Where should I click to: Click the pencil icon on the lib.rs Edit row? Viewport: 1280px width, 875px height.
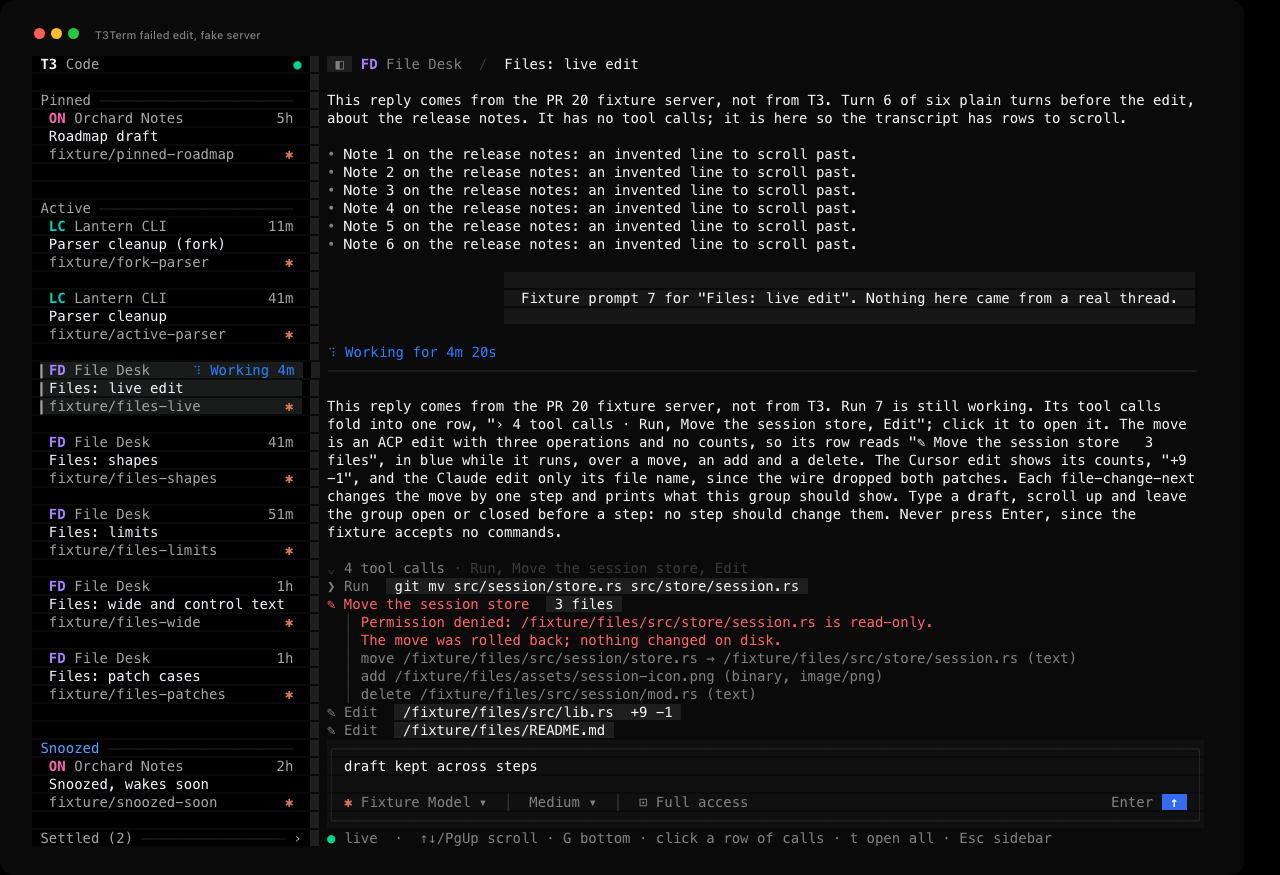click(331, 712)
